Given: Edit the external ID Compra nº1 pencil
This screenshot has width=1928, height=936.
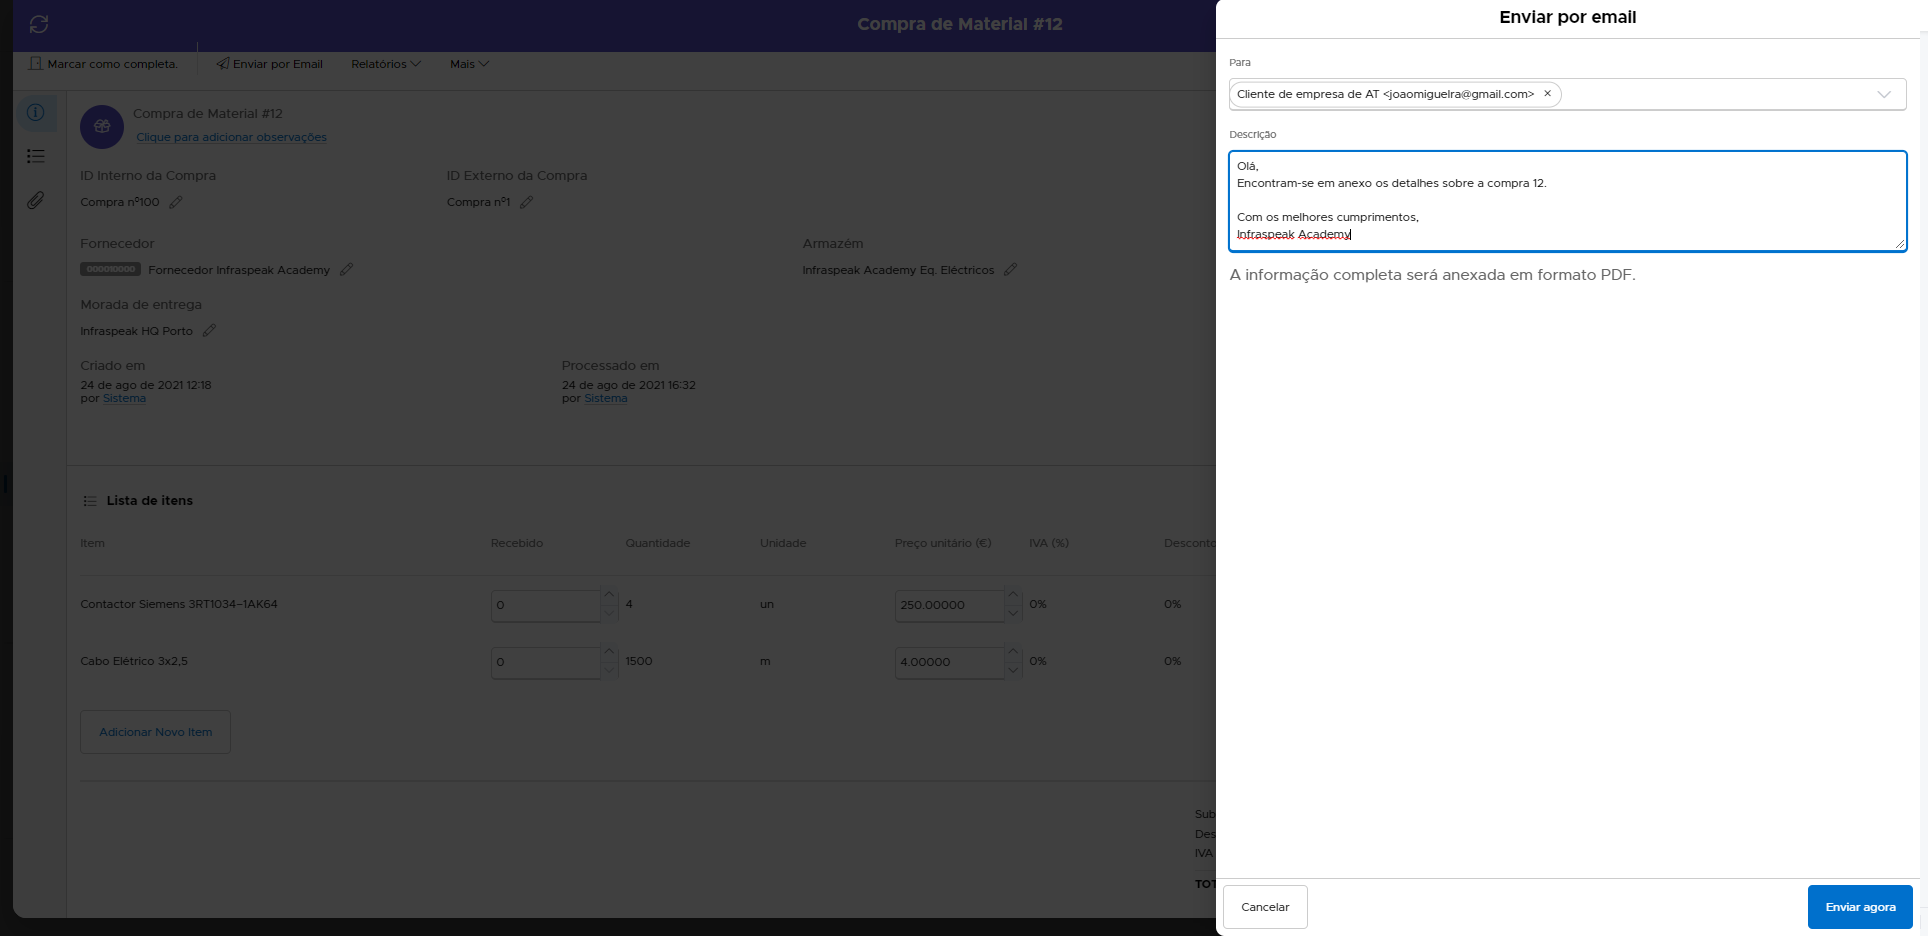Looking at the screenshot, I should [x=527, y=202].
